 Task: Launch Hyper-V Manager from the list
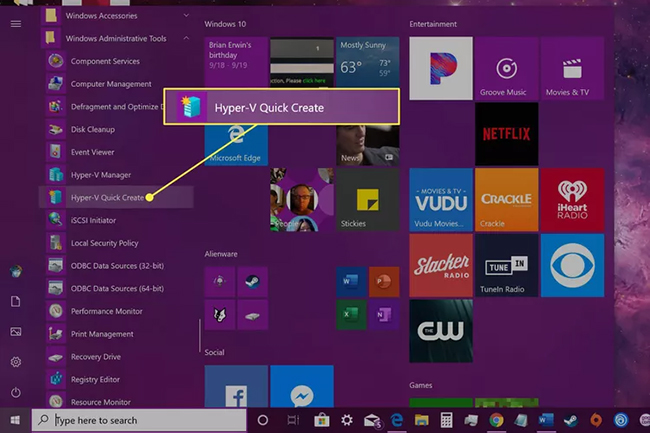coord(100,175)
